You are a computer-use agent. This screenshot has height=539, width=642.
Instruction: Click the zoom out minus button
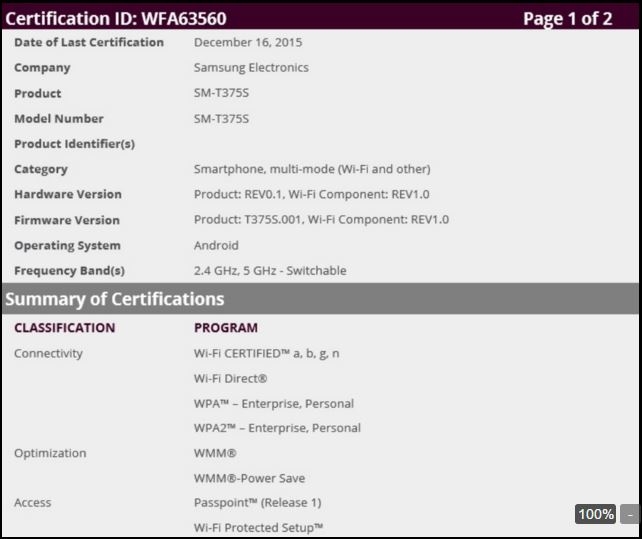pos(630,514)
